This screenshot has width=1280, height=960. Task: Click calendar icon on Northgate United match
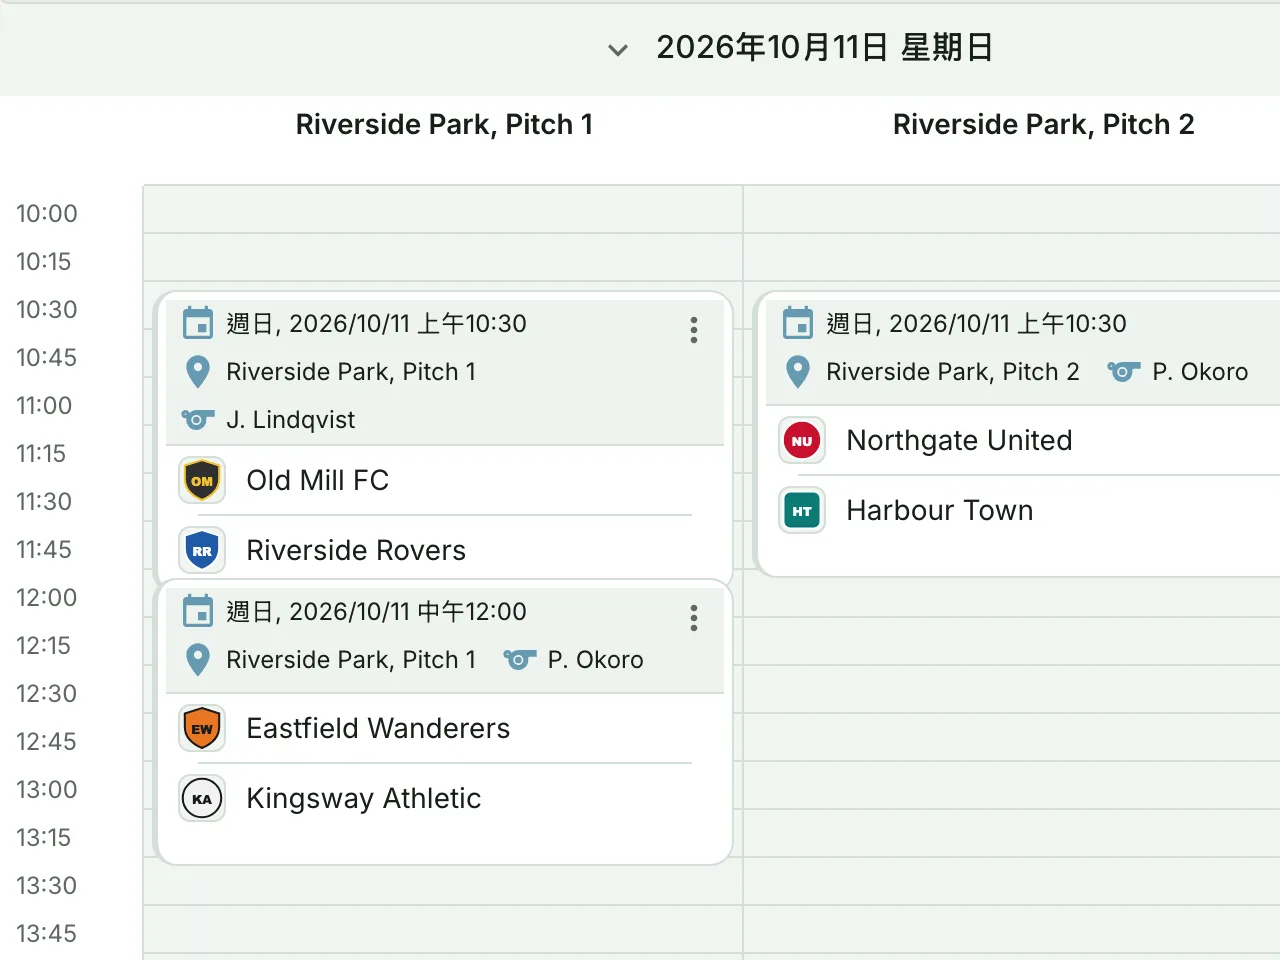pos(798,323)
